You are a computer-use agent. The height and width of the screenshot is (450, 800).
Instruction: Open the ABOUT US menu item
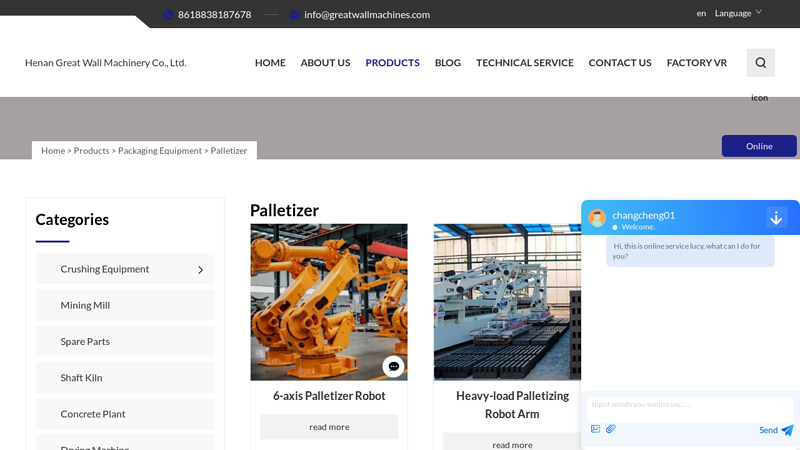325,63
